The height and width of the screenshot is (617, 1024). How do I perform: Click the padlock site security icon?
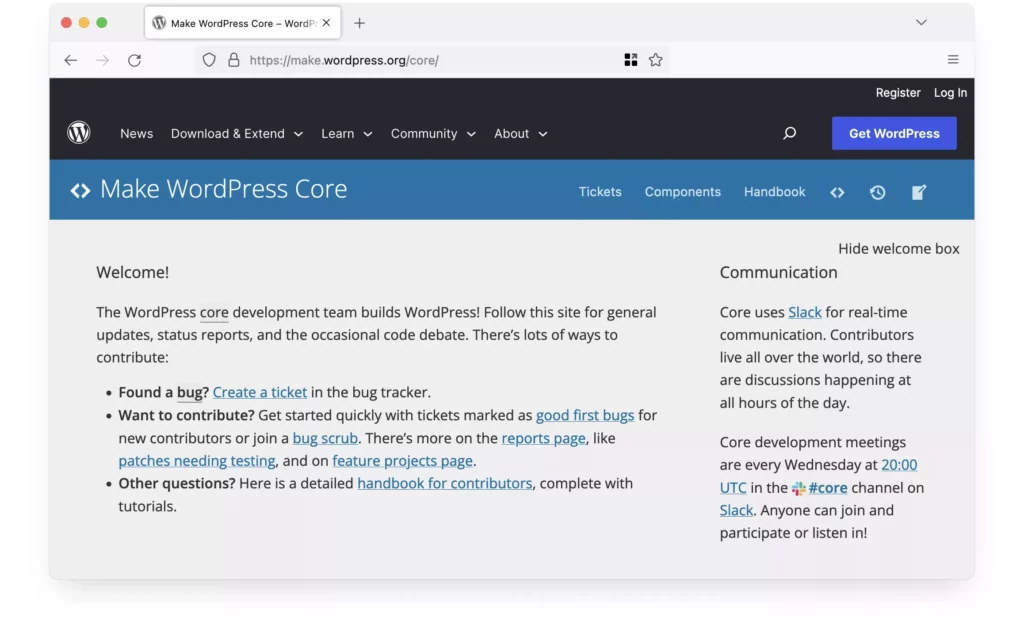click(234, 60)
